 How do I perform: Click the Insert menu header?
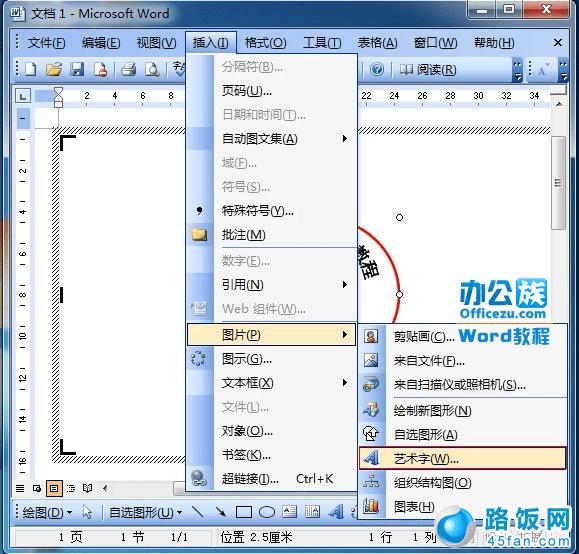[210, 43]
